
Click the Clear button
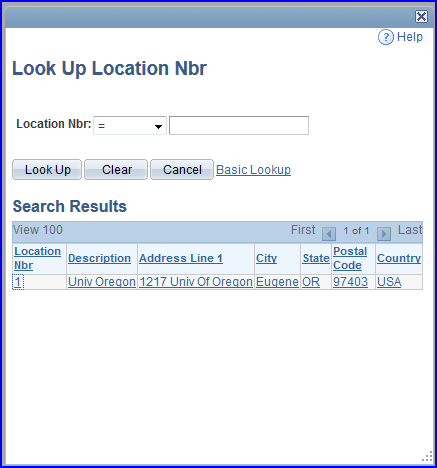116,170
